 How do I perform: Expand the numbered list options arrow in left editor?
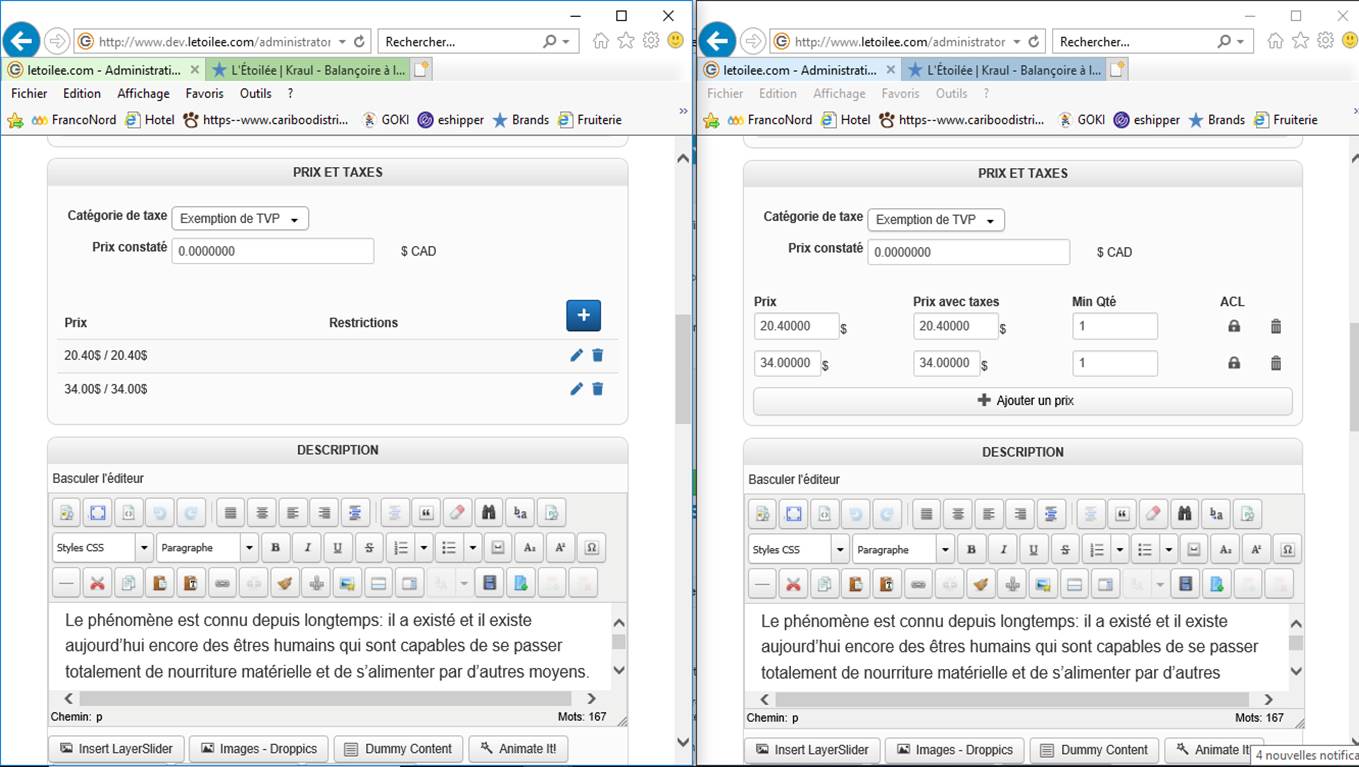[x=424, y=548]
